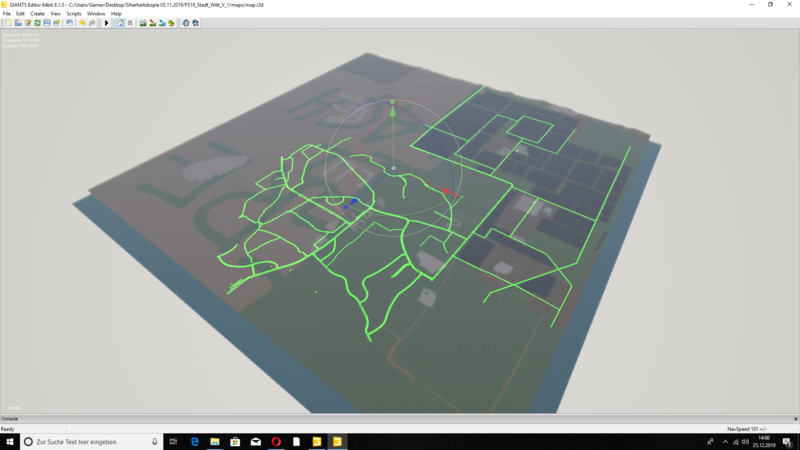This screenshot has width=800, height=450.
Task: Expand the hidden system tray icons
Action: tap(711, 441)
